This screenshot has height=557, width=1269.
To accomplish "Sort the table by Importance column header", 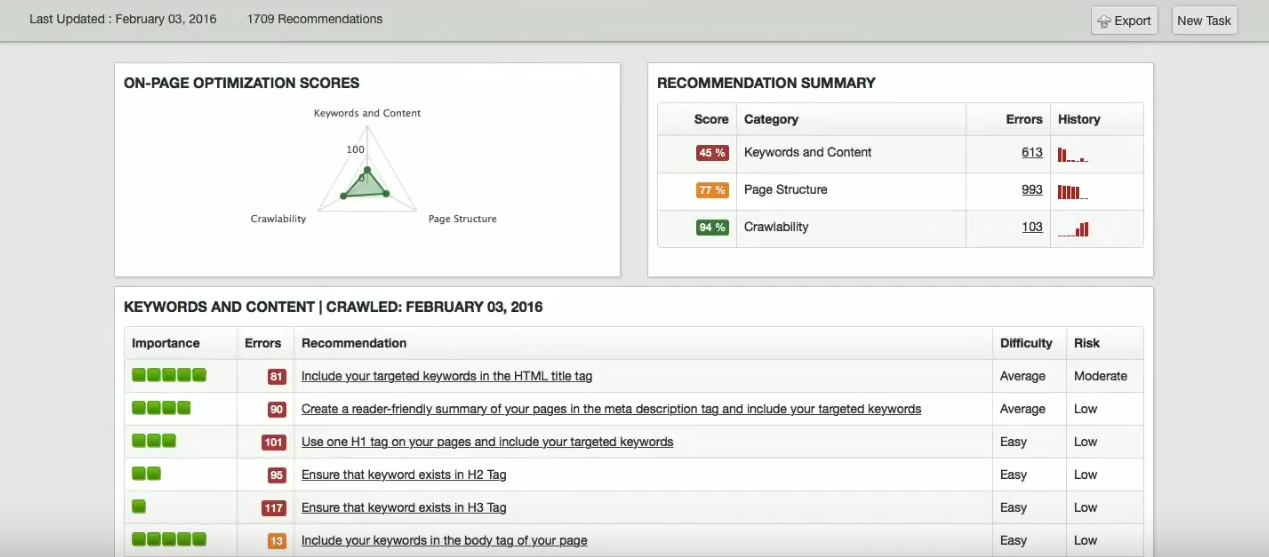I will pos(166,343).
